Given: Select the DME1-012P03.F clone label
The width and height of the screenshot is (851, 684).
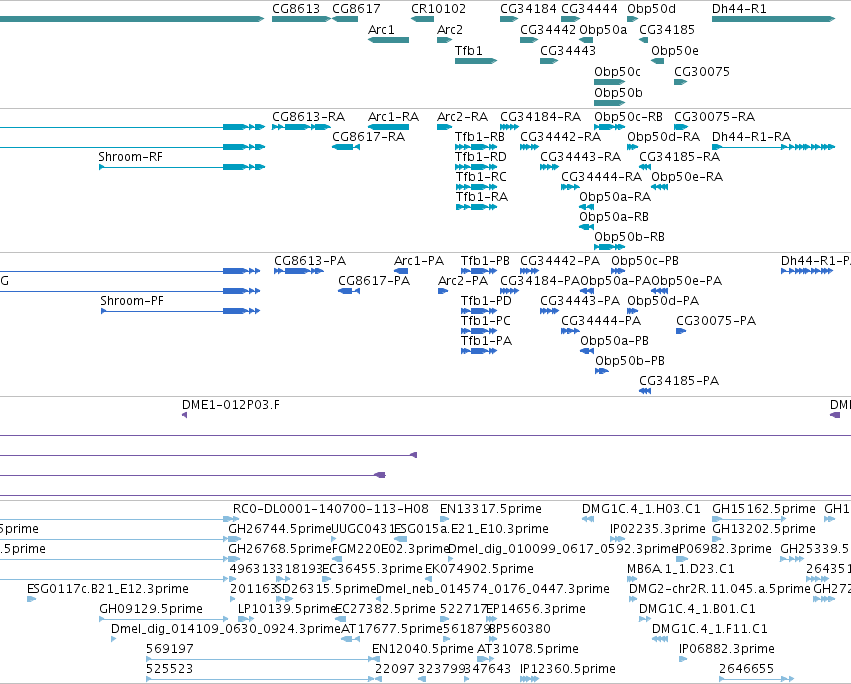Looking at the screenshot, I should tap(231, 405).
